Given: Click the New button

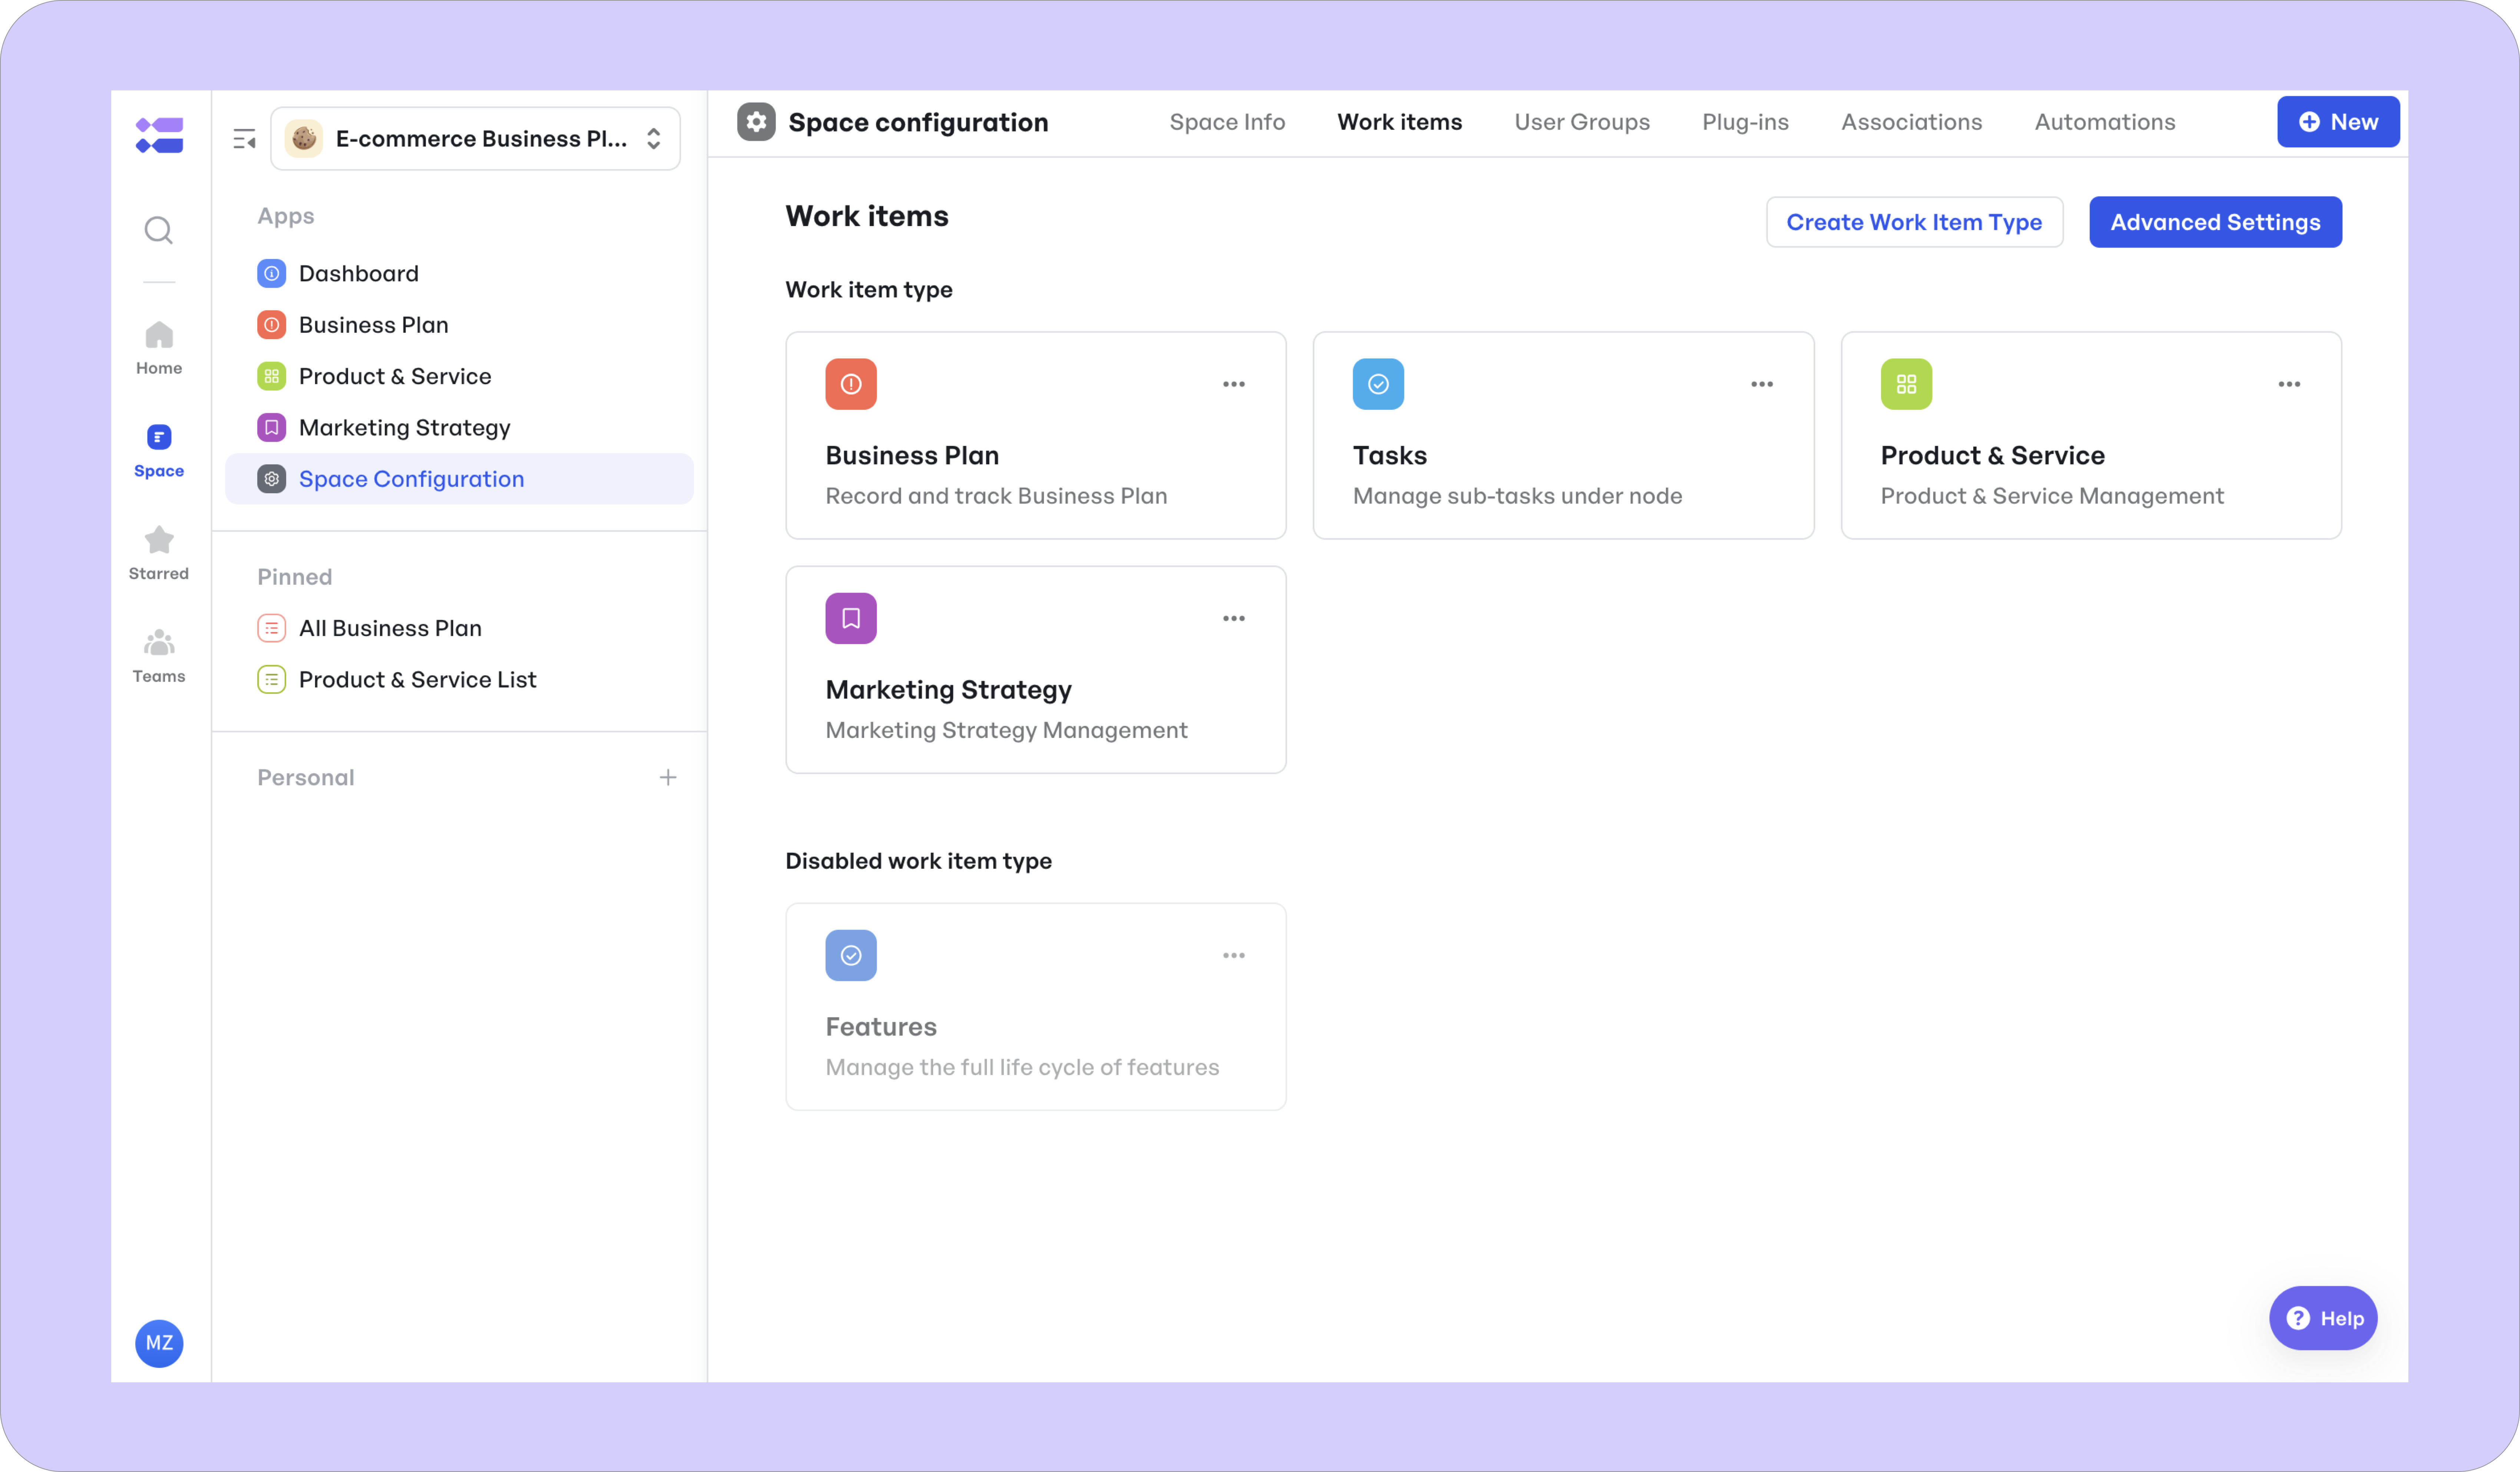Looking at the screenshot, I should [x=2338, y=122].
